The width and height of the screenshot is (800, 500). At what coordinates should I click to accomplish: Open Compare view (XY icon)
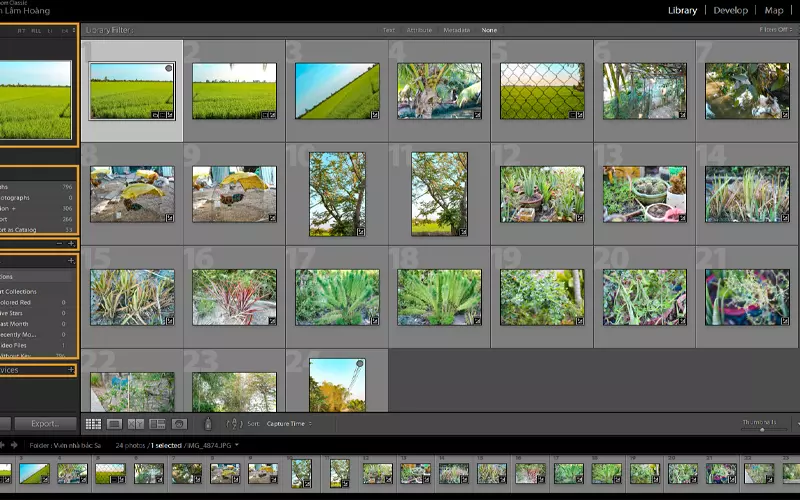coord(136,424)
